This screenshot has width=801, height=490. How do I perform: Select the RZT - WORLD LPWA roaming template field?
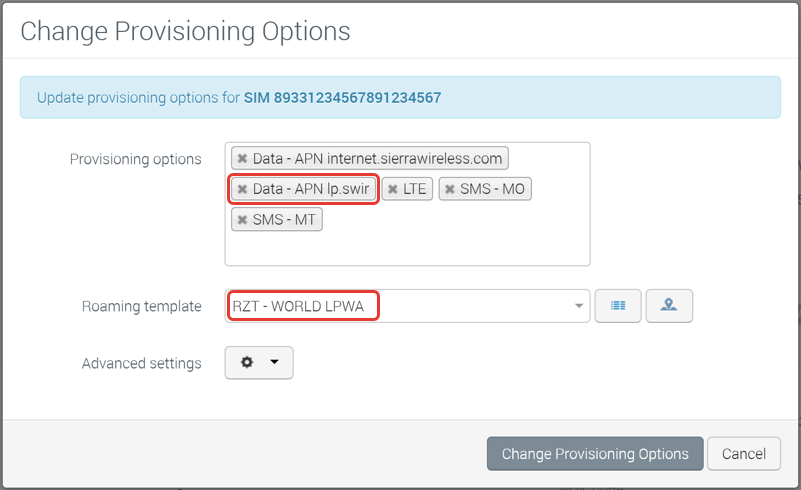407,306
